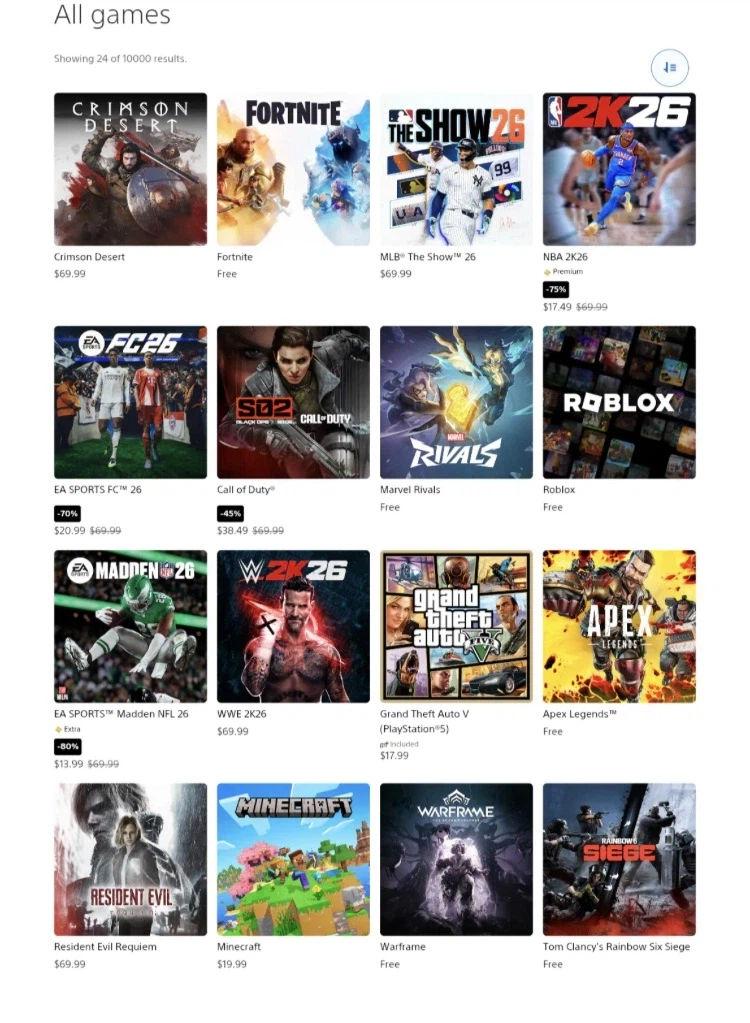Viewport: 750px width, 1023px height.
Task: Click the -75% discount badge on NBA 2K26
Action: click(556, 289)
